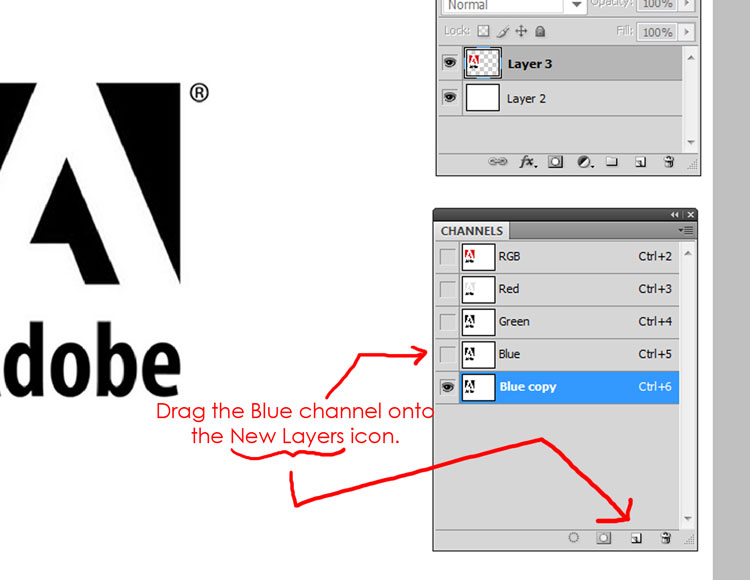Switch to the CHANNELS tab
750x580 pixels.
point(472,231)
